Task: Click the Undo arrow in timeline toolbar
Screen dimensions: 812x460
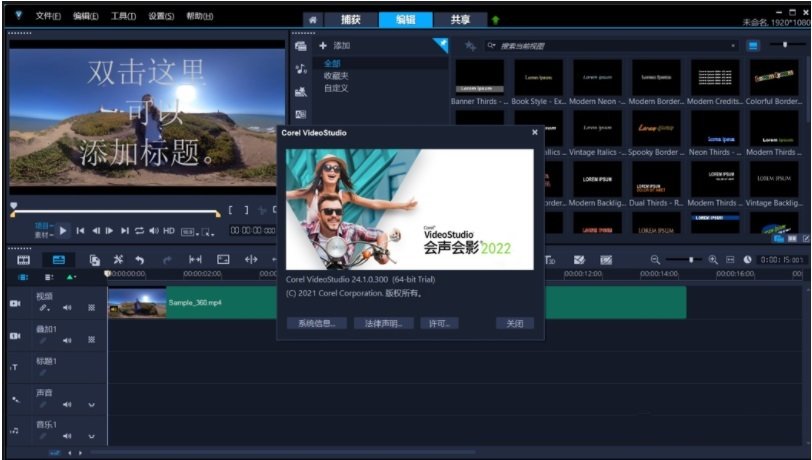Action: [139, 260]
